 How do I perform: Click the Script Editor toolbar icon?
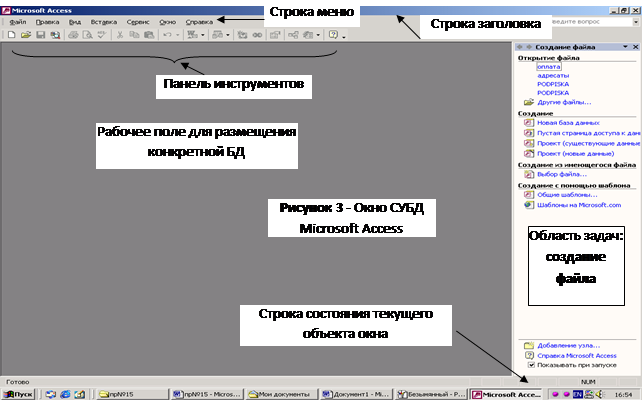(x=257, y=35)
